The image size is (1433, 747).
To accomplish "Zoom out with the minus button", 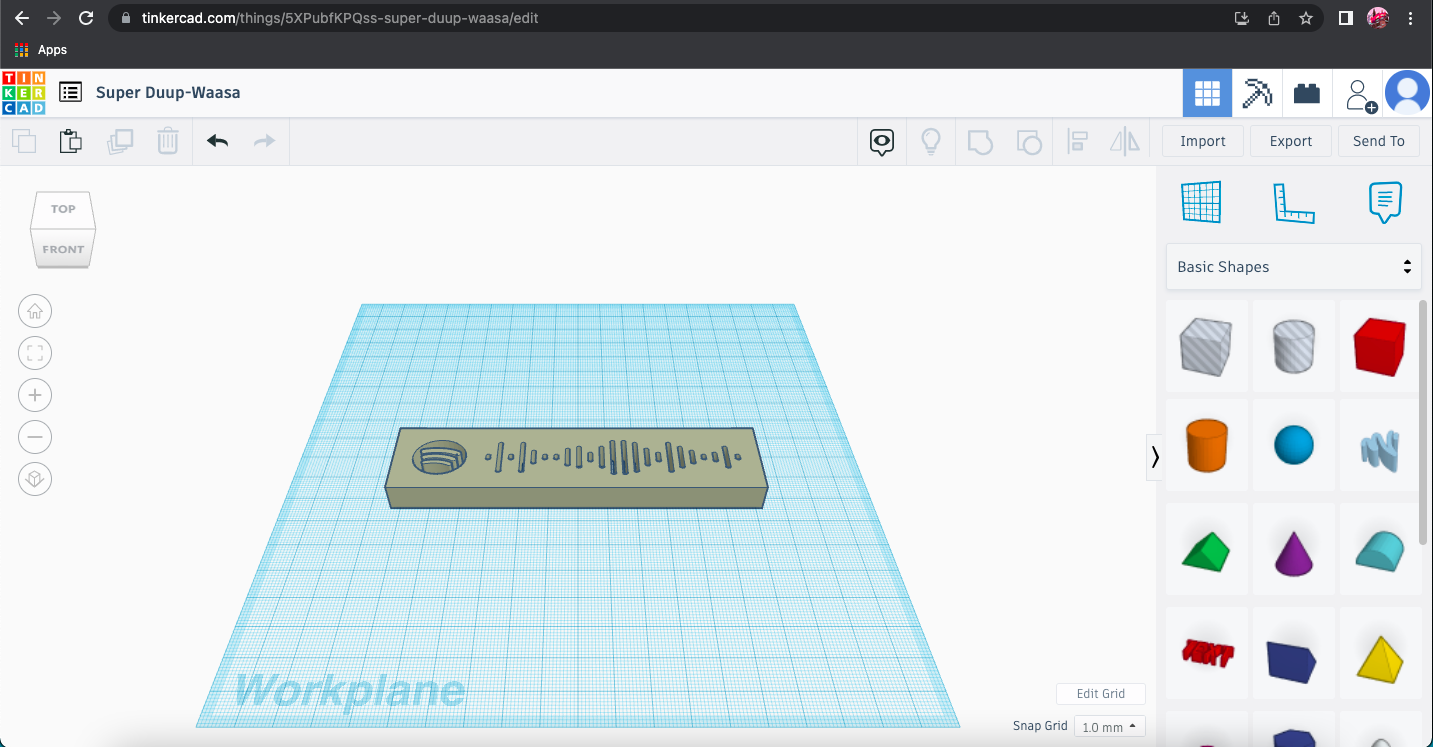I will pyautogui.click(x=35, y=437).
